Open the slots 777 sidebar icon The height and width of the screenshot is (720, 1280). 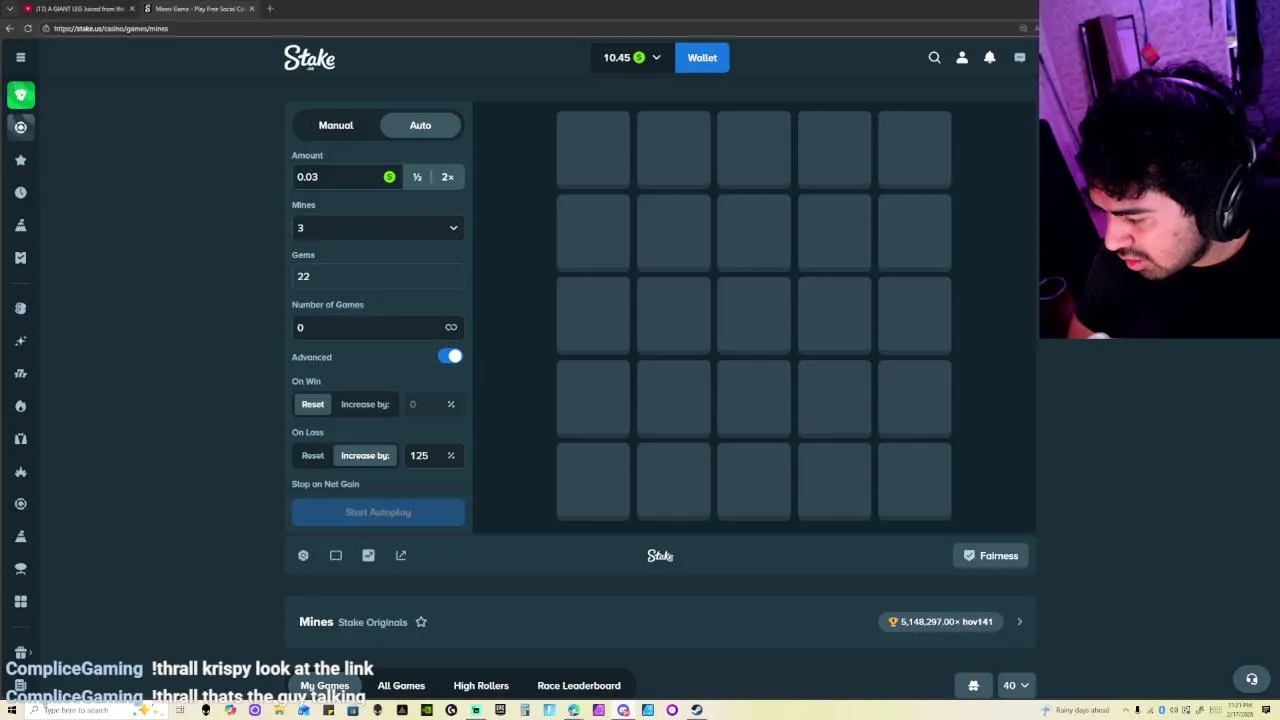tap(20, 373)
